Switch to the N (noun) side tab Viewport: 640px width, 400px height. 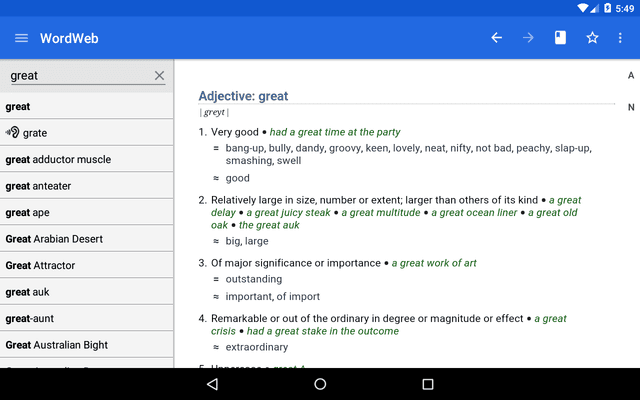631,108
